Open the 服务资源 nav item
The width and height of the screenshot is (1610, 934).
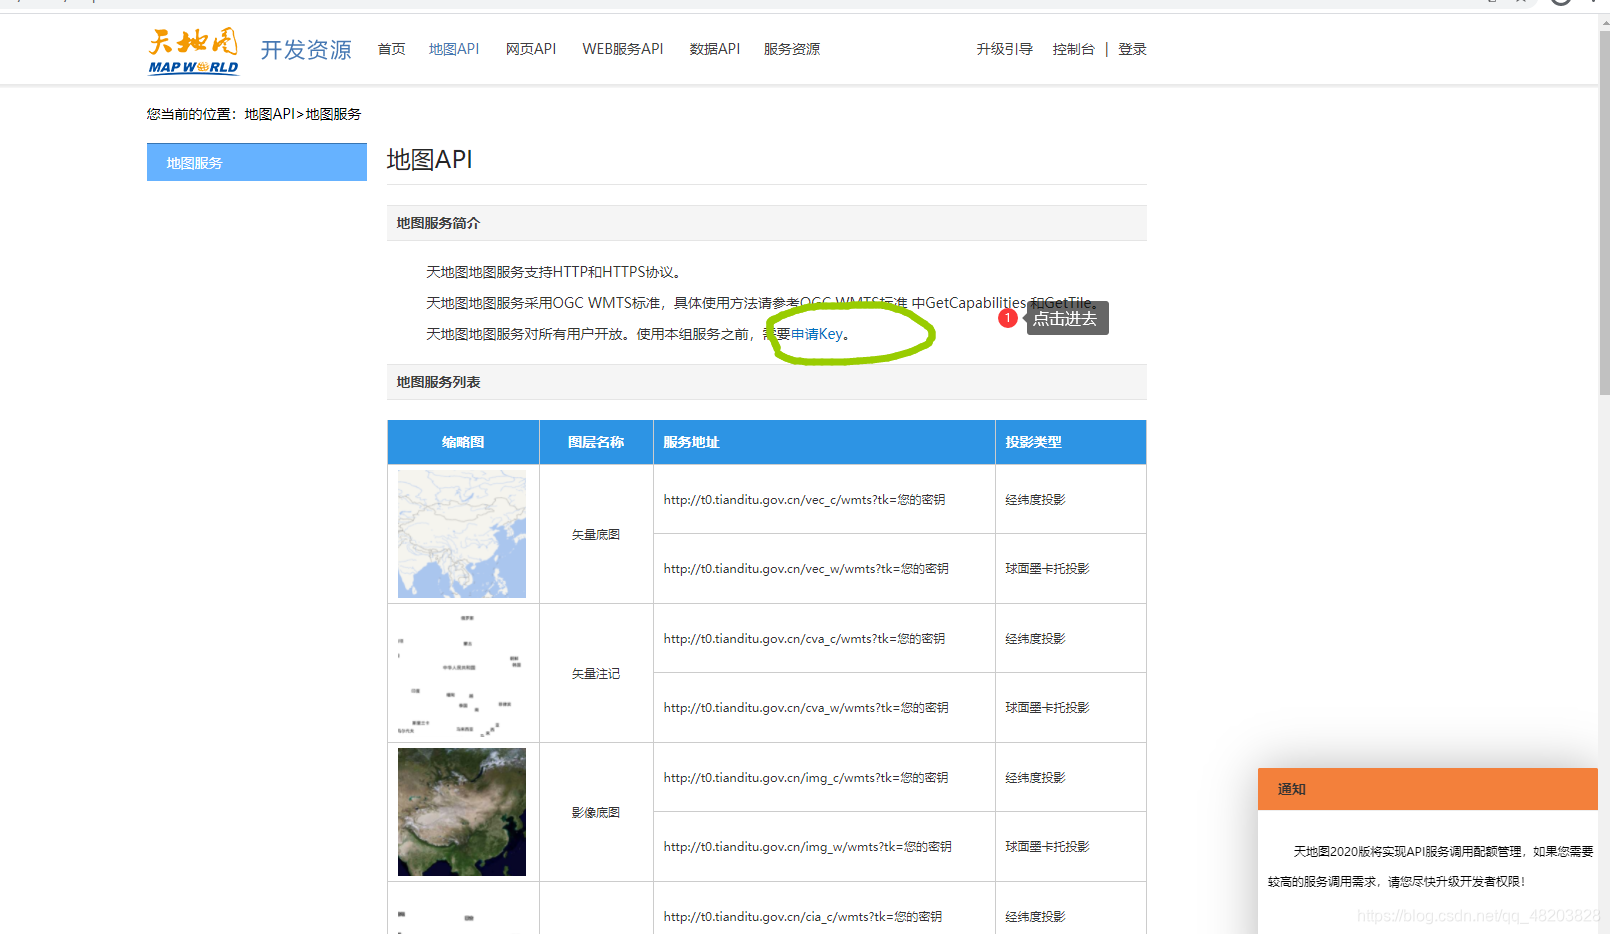pos(792,49)
